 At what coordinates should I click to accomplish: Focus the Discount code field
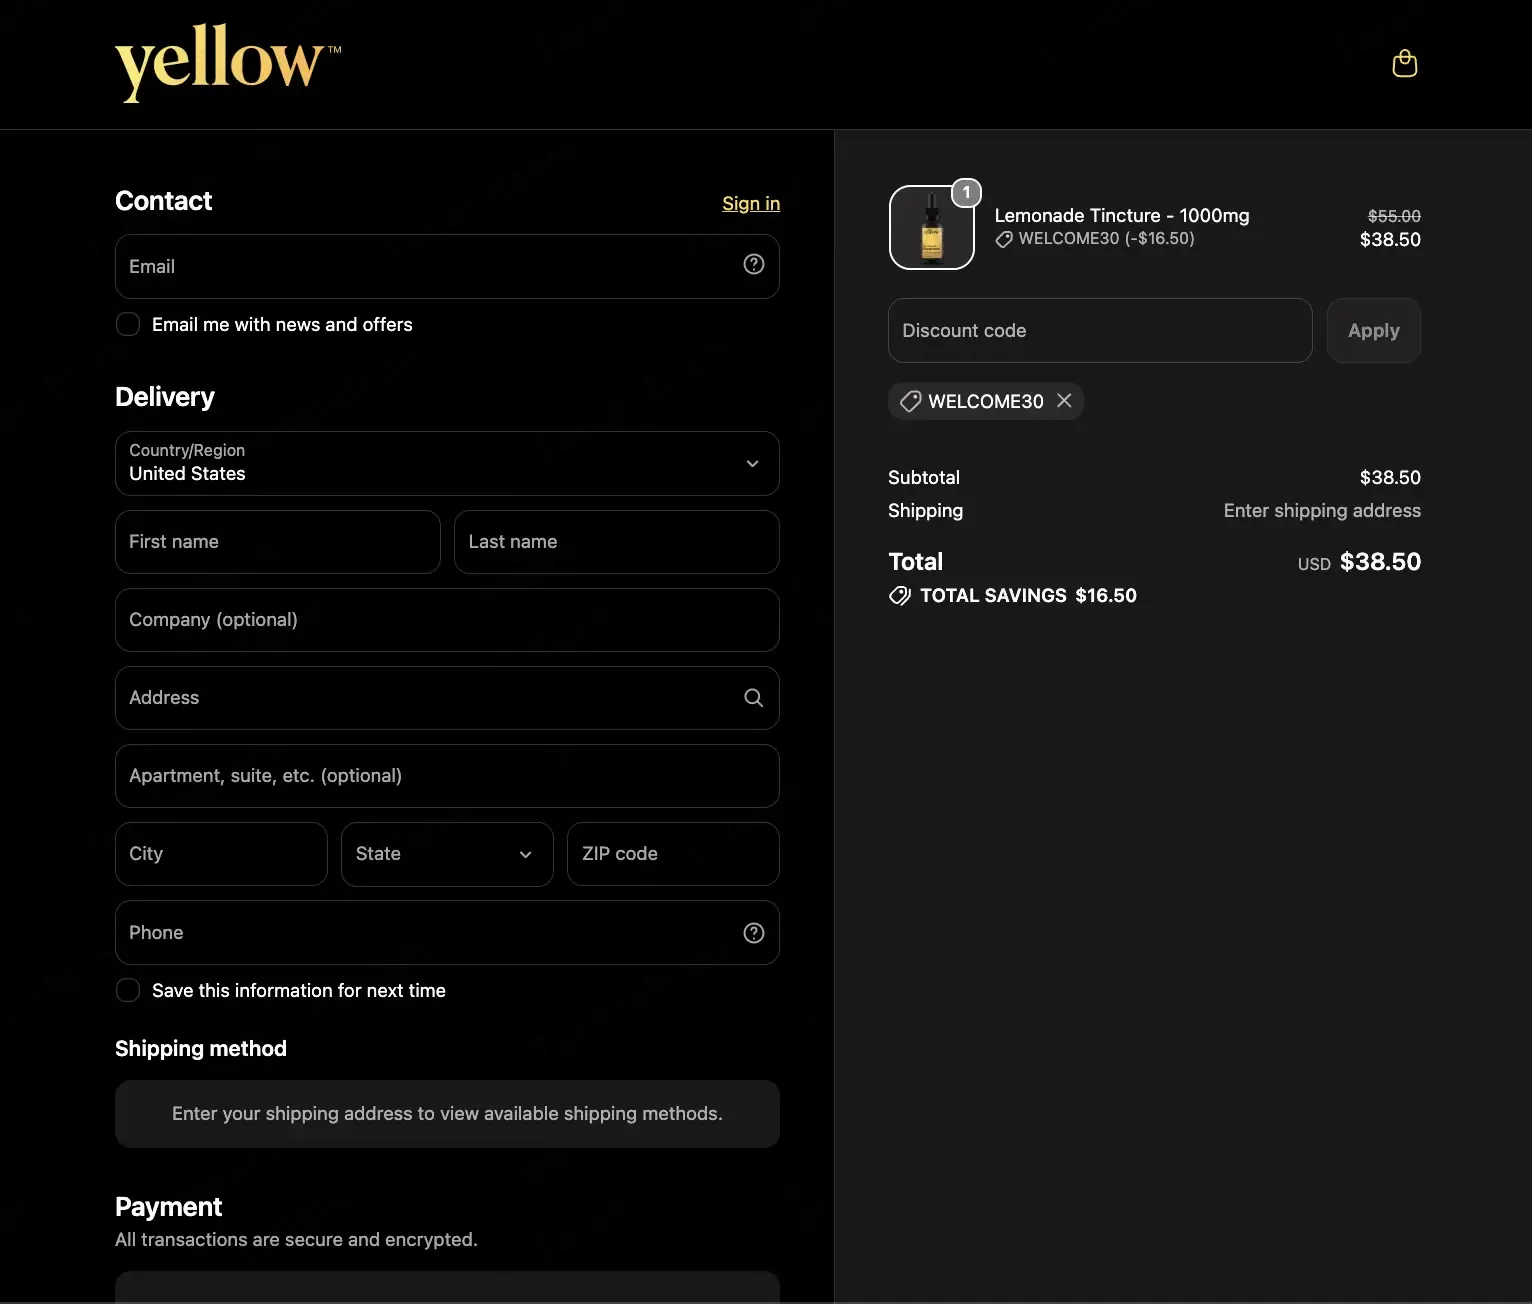[1100, 331]
